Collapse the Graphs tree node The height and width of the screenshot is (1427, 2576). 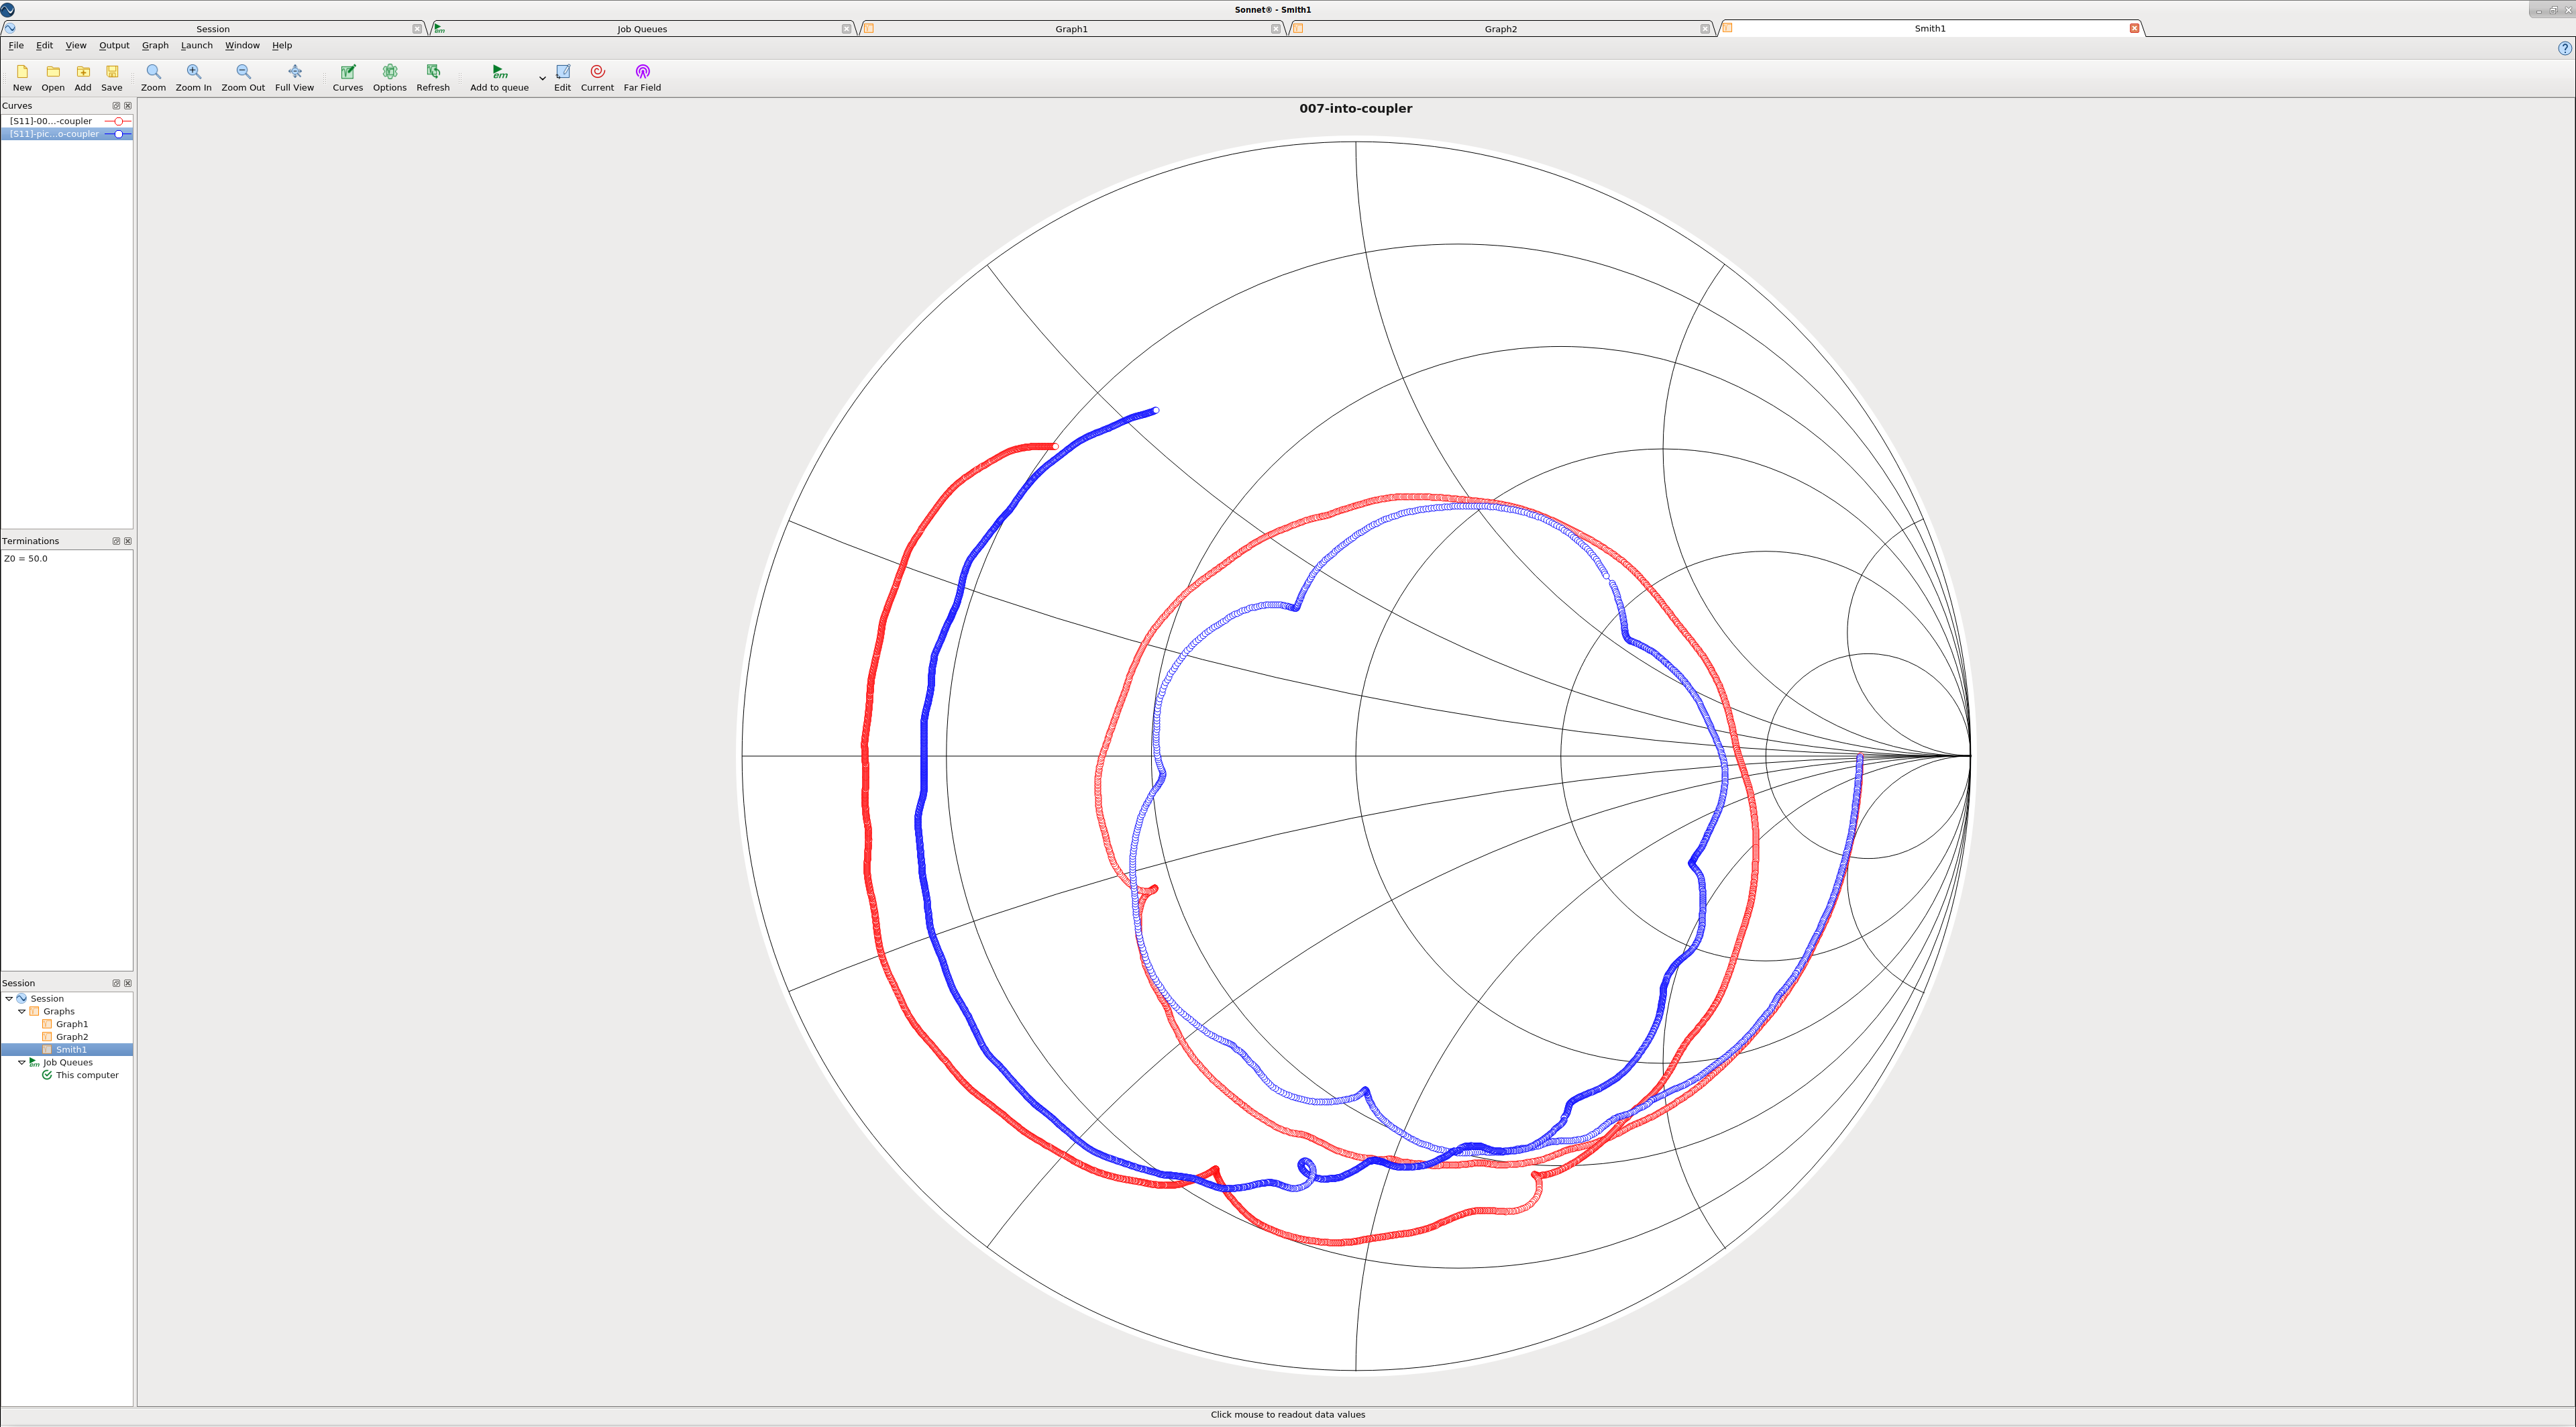22,1011
